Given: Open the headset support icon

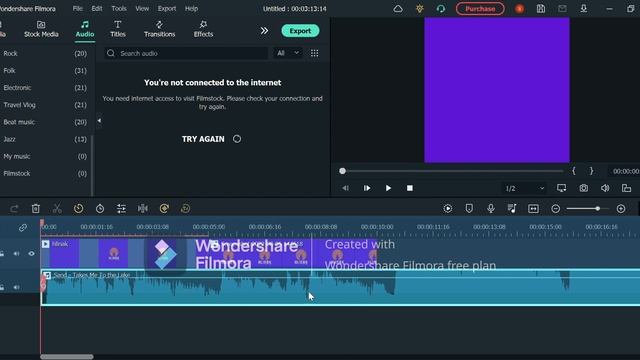Looking at the screenshot, I should (x=441, y=9).
